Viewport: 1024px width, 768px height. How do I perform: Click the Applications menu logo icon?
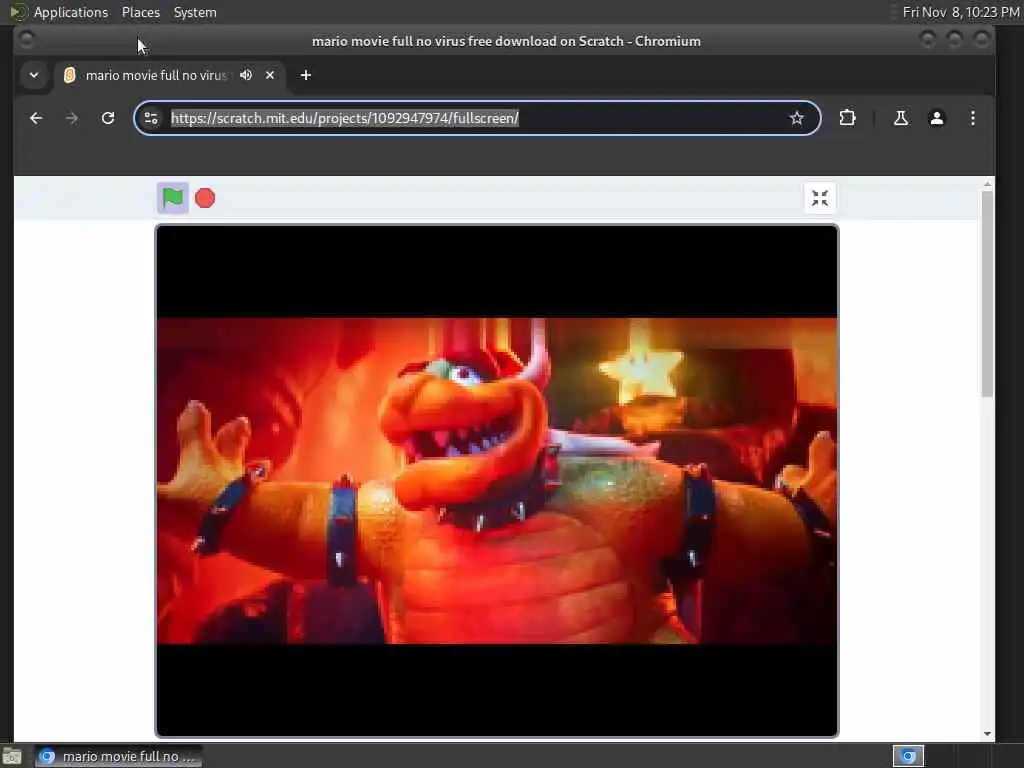pos(18,12)
